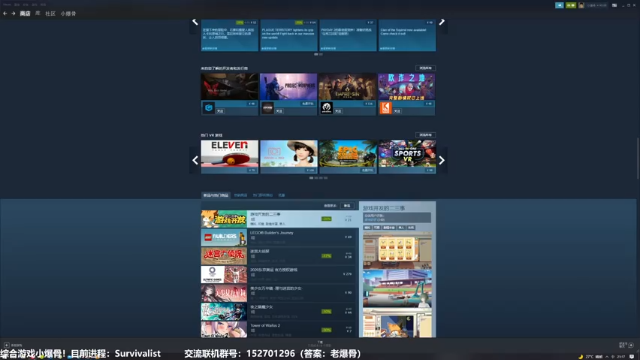640x360 pixels.
Task: Select the teal anime game row with discount
Action: click(278, 311)
